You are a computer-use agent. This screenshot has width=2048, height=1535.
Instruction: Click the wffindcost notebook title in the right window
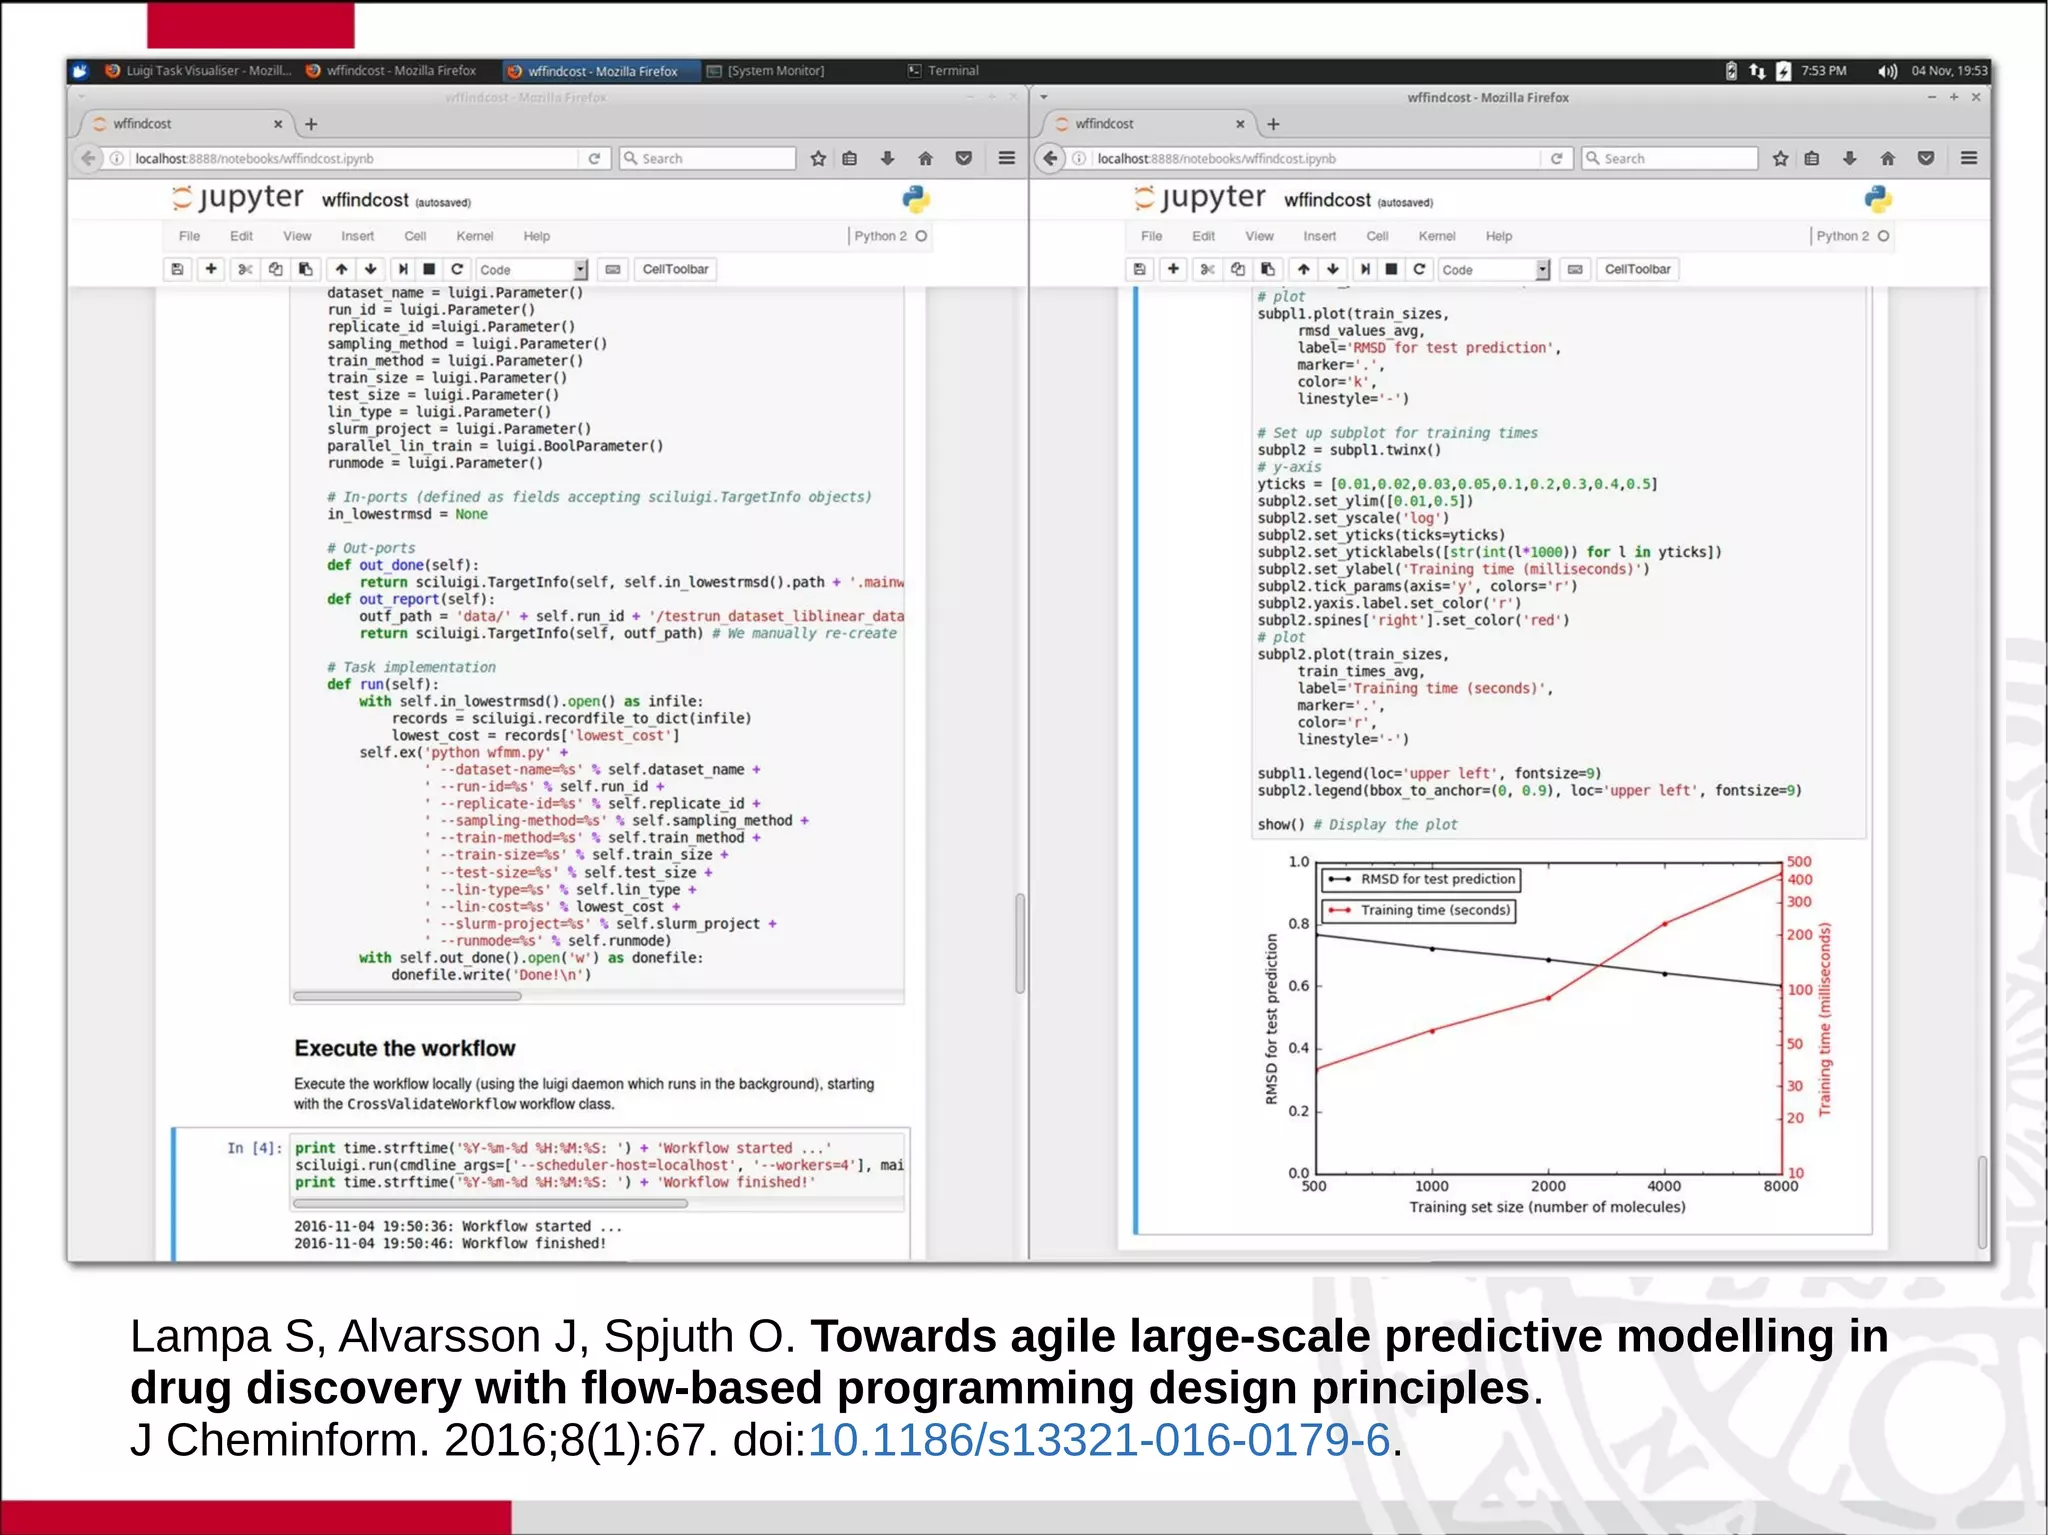click(x=1327, y=200)
